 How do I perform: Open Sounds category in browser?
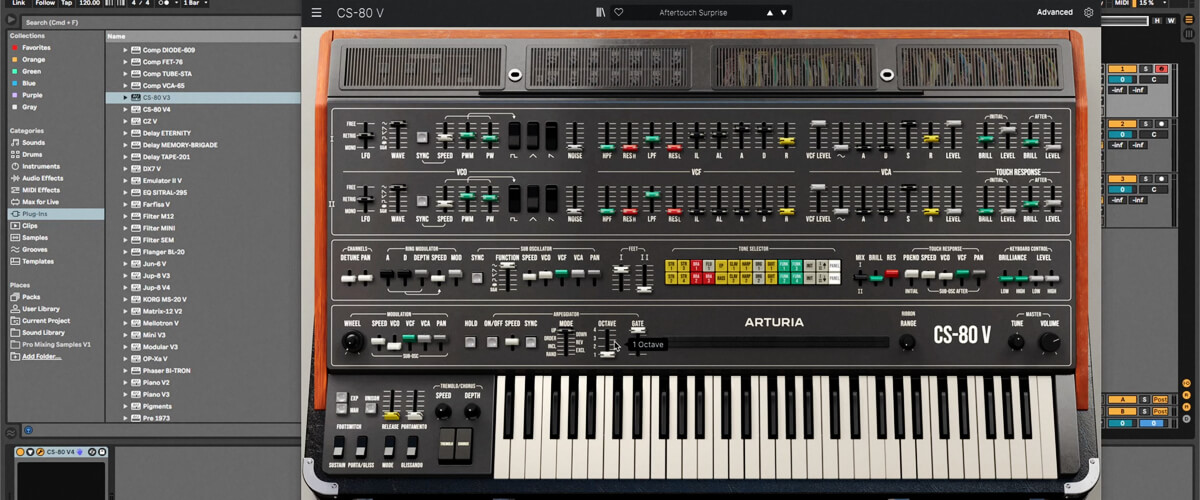point(34,142)
